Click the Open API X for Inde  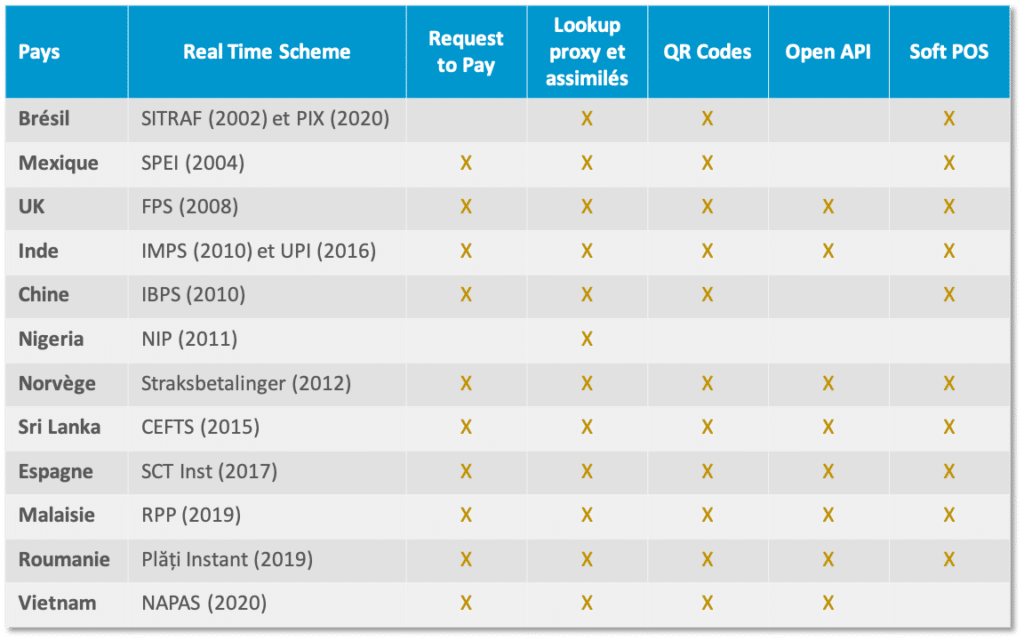(828, 251)
